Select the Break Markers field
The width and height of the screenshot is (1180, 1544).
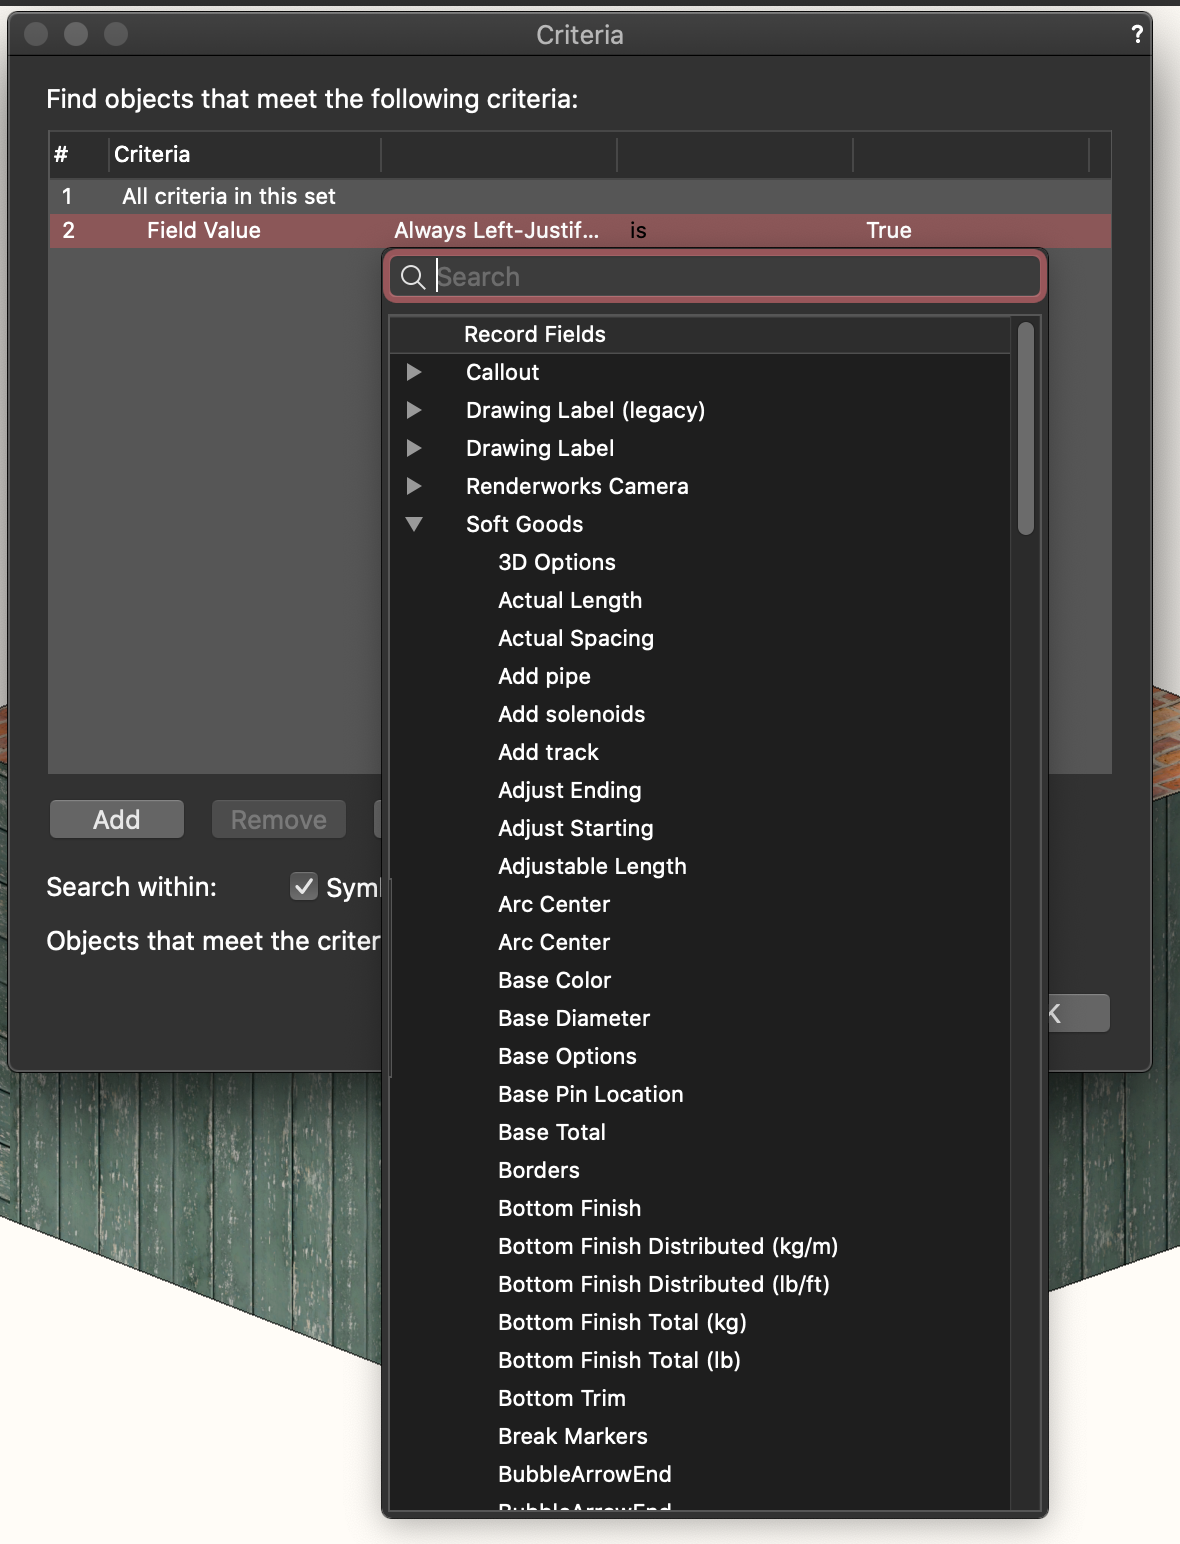point(573,1437)
